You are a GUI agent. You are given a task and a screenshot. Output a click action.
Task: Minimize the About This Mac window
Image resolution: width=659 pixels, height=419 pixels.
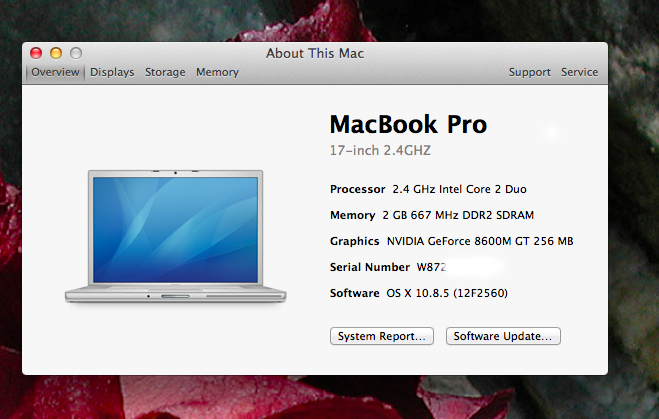[56, 53]
